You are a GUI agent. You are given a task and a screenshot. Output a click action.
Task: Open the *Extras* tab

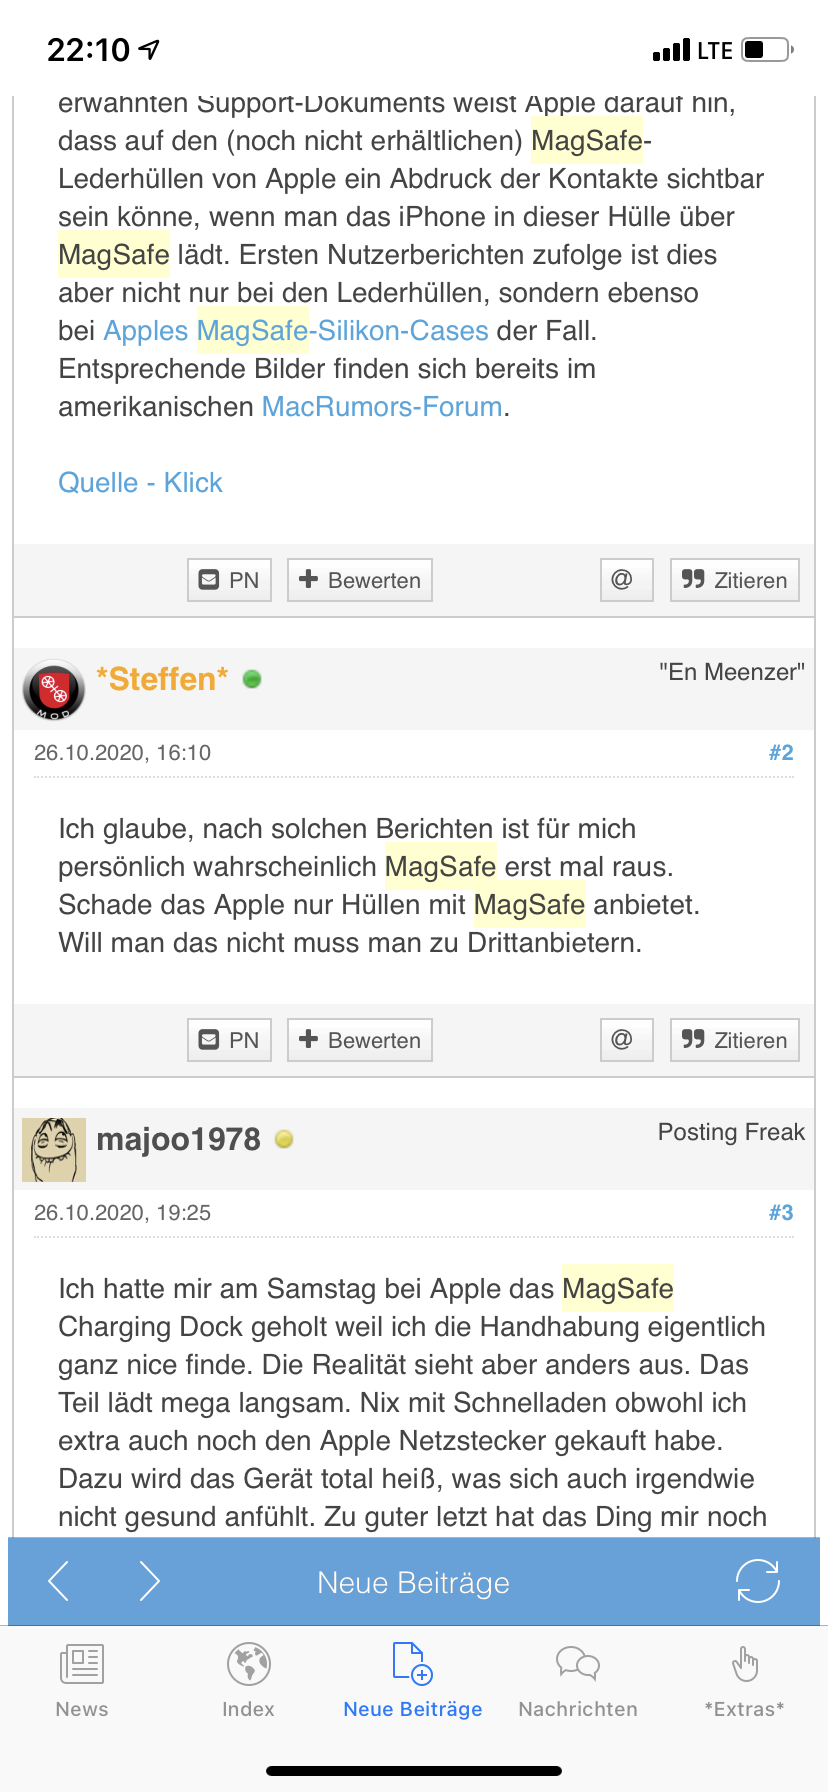click(744, 1682)
